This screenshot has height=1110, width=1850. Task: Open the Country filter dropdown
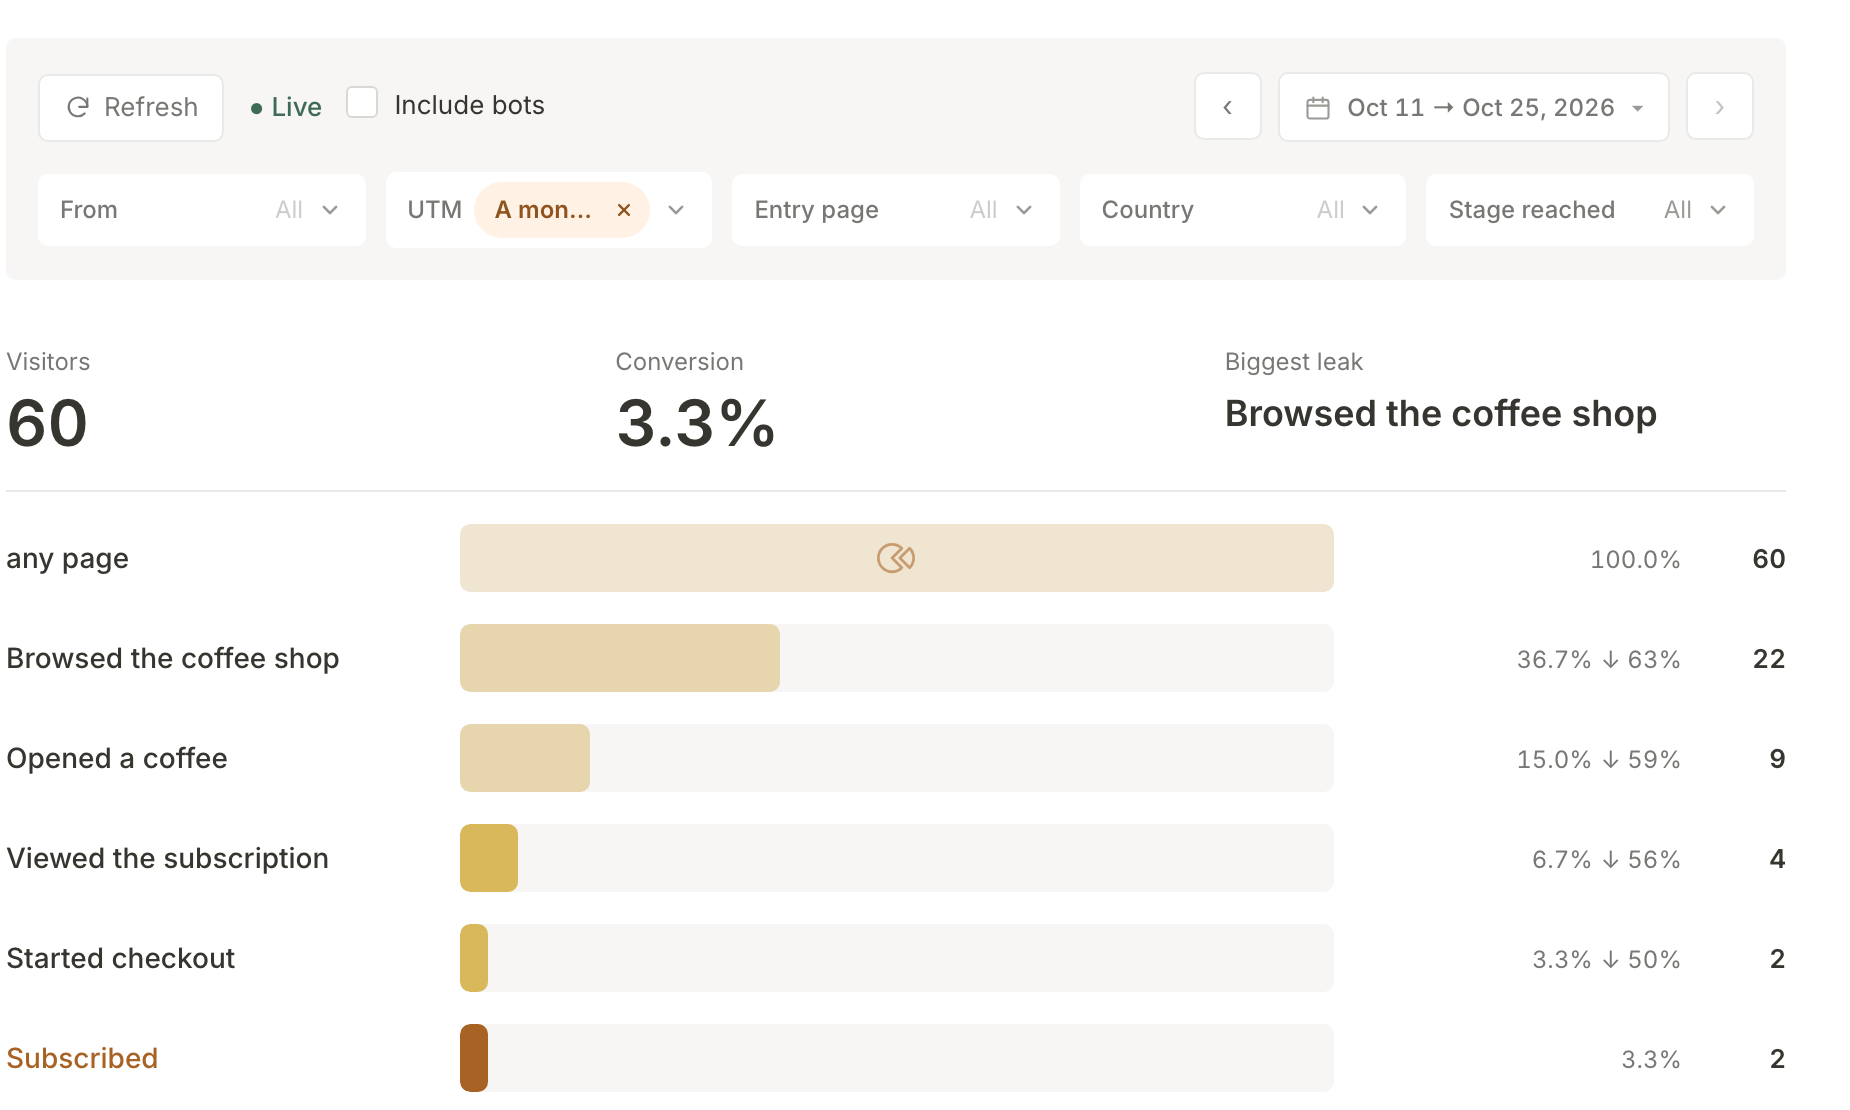[x=1243, y=210]
